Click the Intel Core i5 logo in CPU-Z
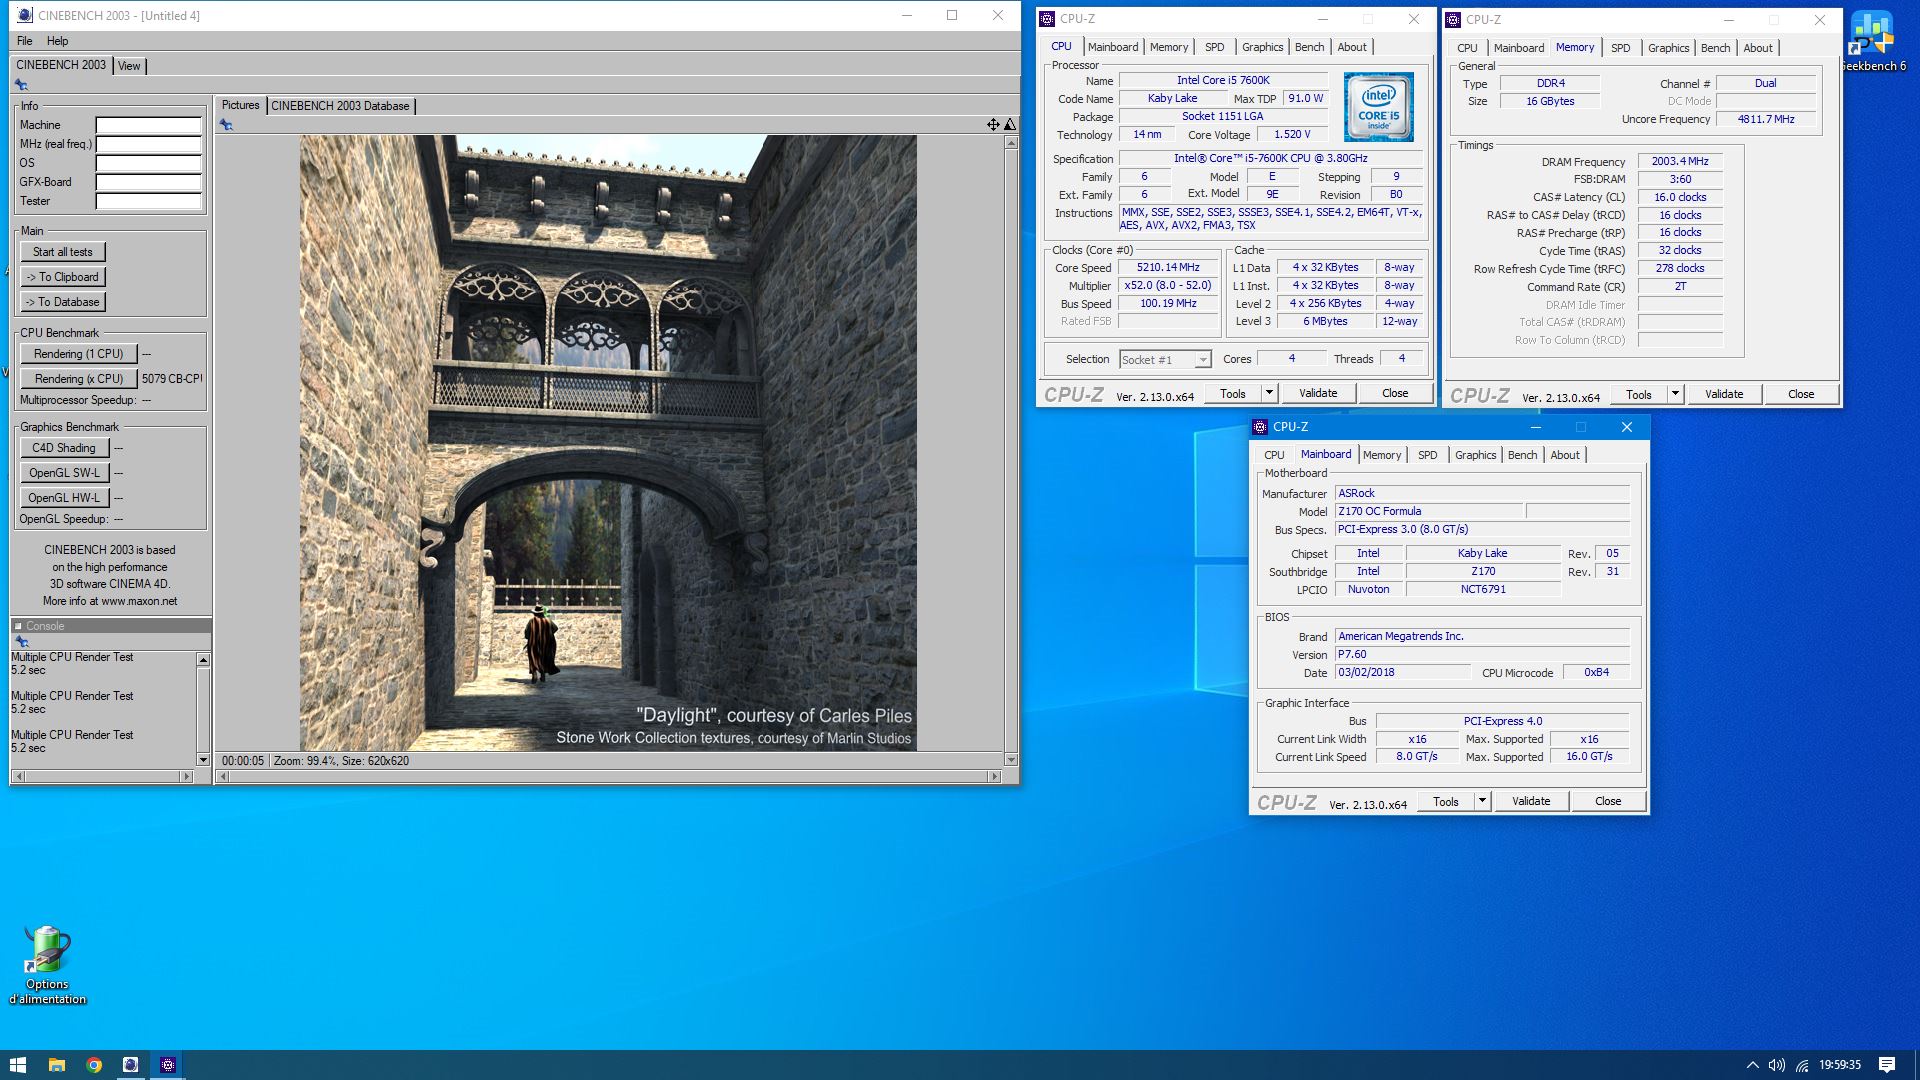 (1378, 106)
